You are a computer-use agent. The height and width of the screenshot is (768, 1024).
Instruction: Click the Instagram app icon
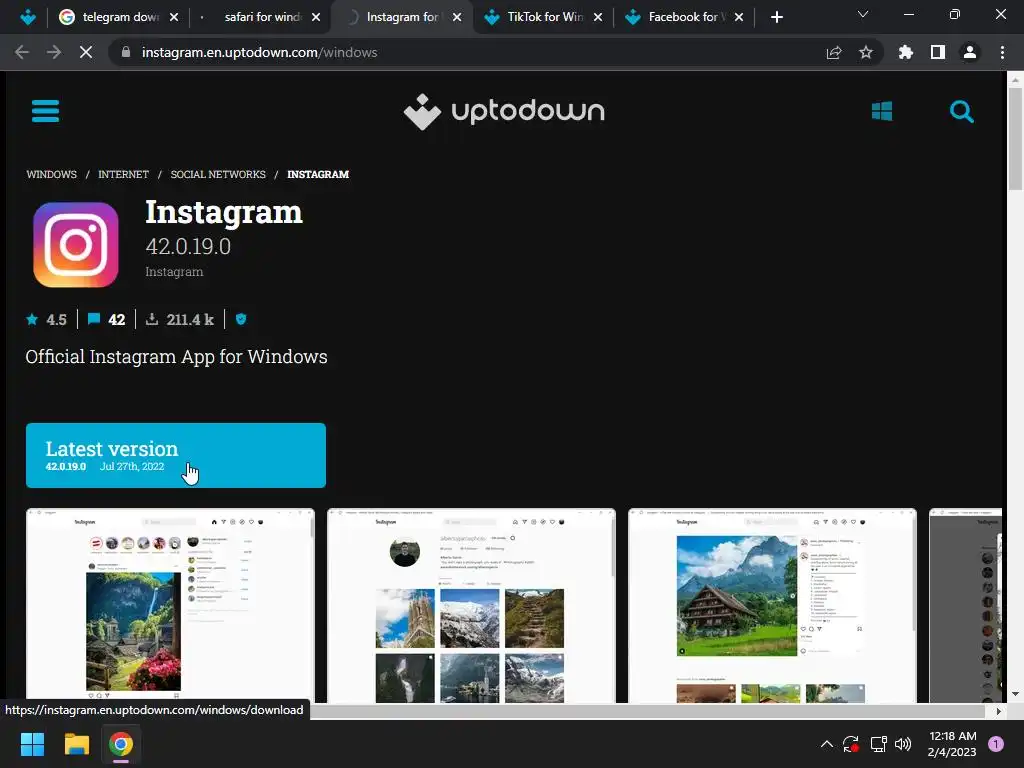click(x=76, y=245)
